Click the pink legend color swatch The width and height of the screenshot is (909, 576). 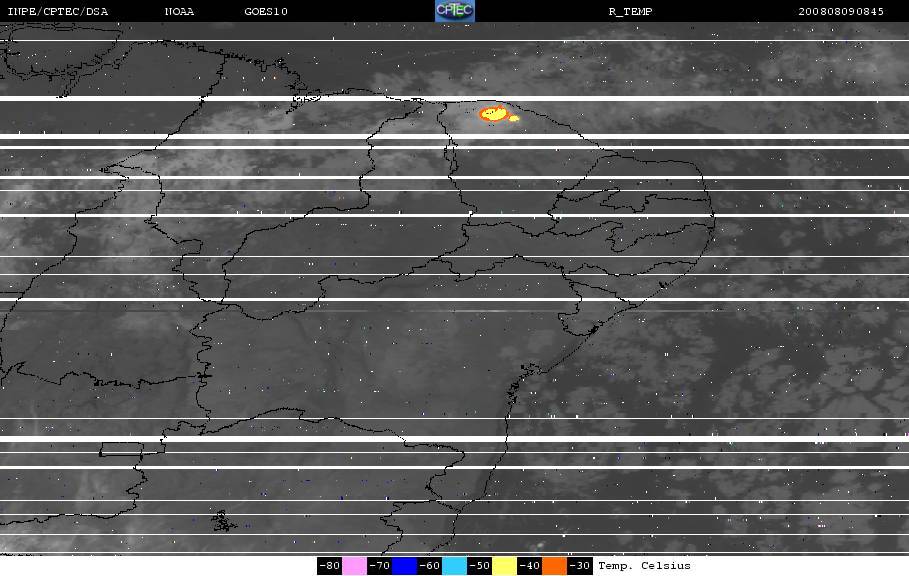[354, 566]
